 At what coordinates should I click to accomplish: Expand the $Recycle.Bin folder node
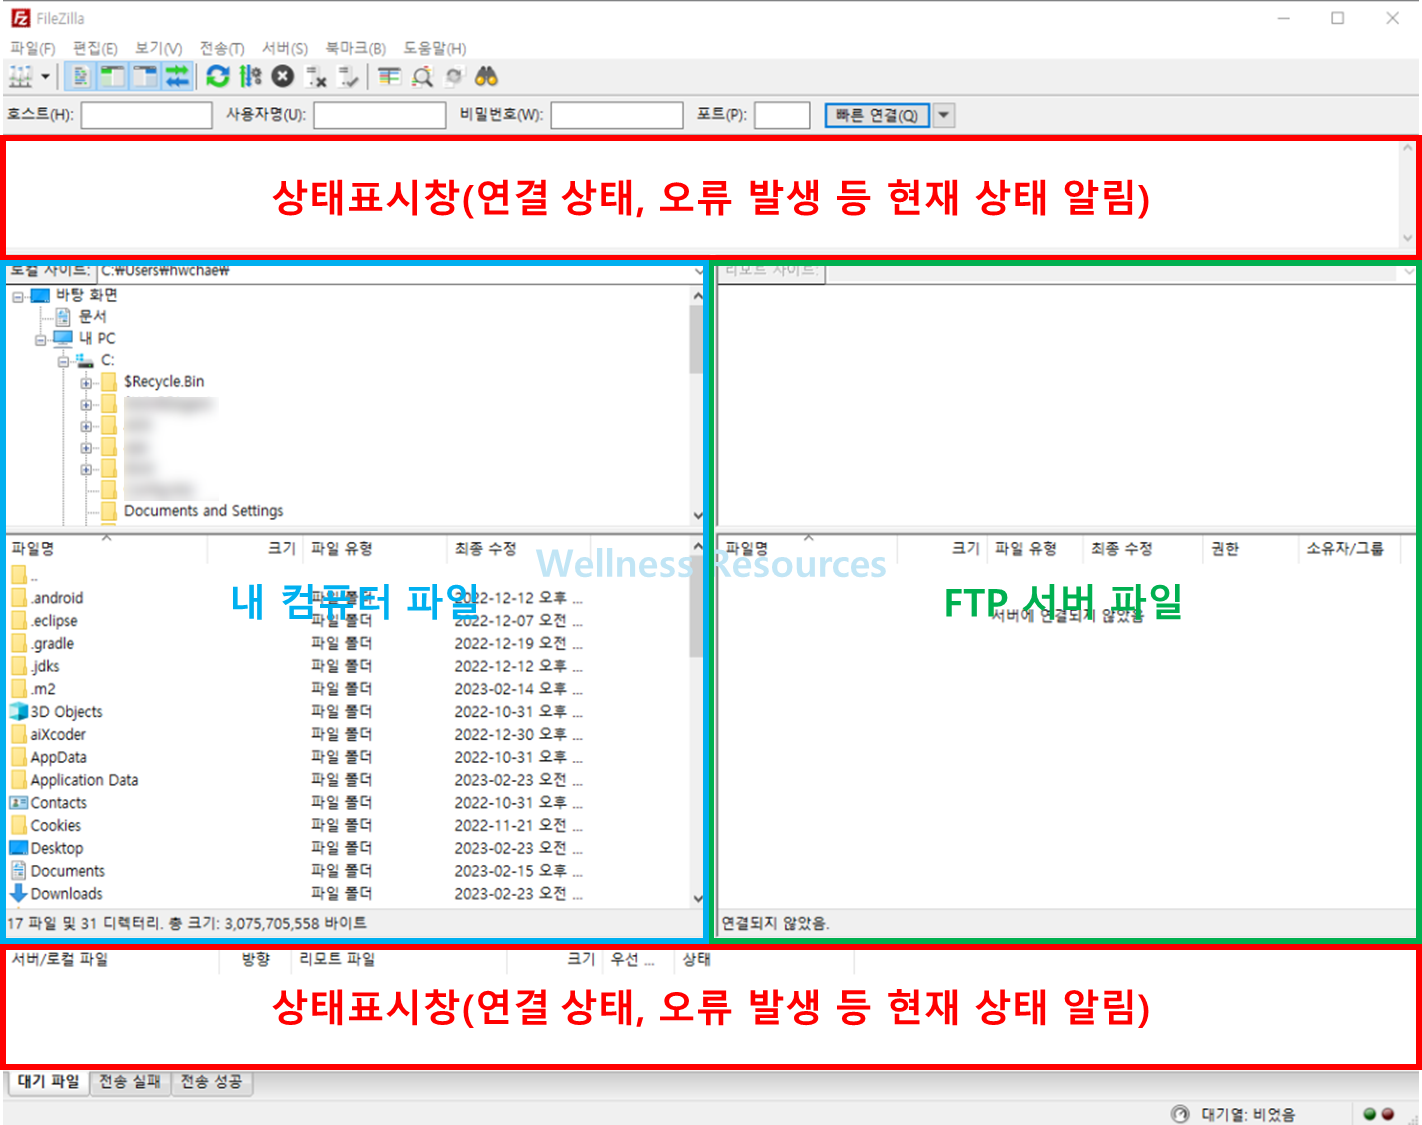point(87,383)
